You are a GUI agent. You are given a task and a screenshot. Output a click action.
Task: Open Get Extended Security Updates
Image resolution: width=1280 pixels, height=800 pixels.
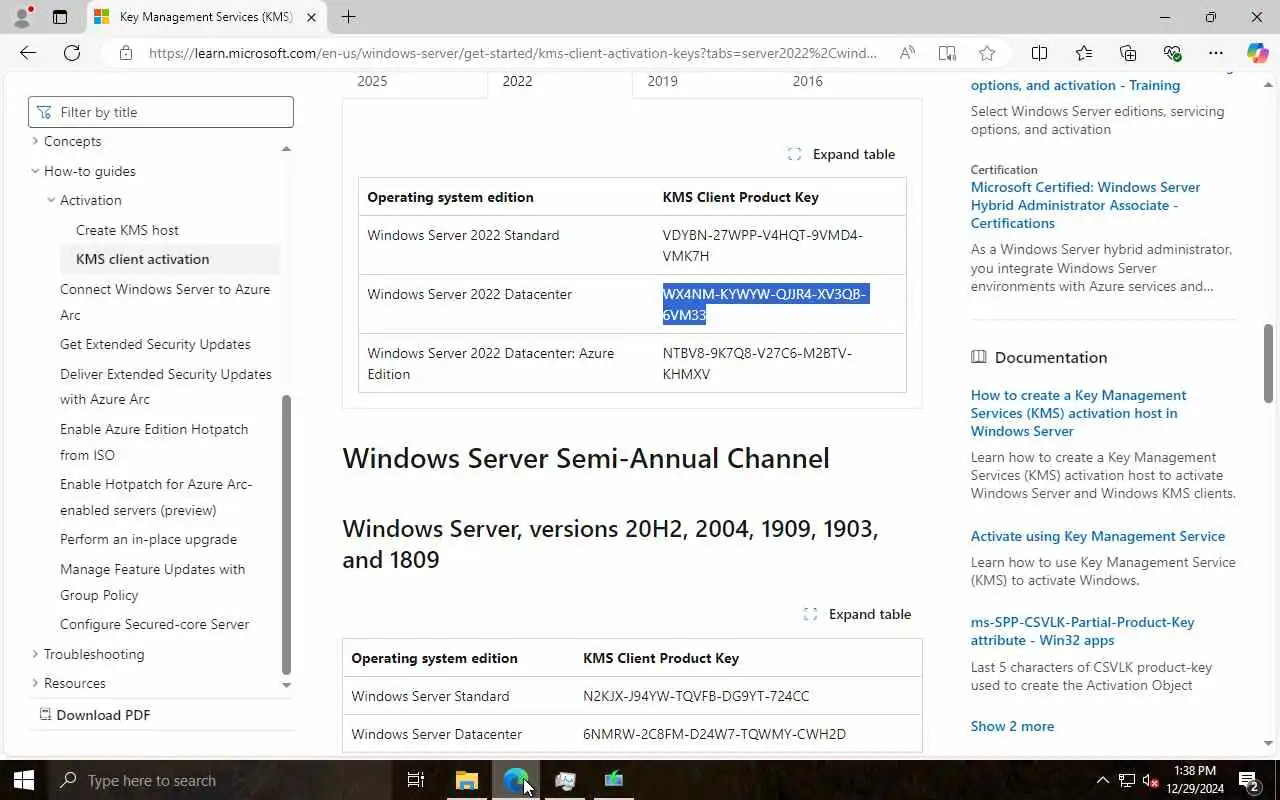coord(155,344)
